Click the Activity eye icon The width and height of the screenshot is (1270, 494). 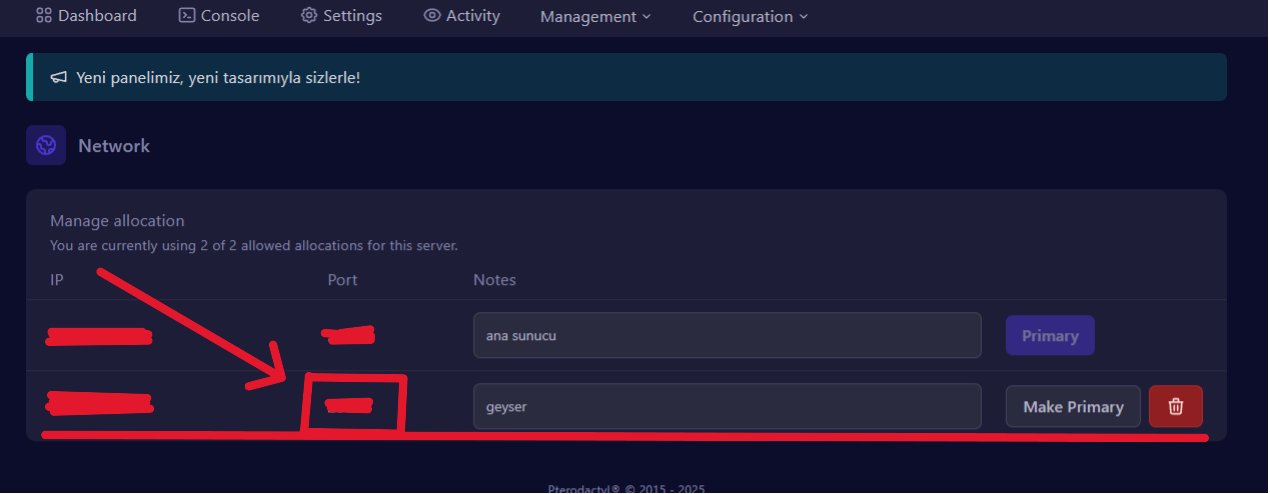[432, 16]
